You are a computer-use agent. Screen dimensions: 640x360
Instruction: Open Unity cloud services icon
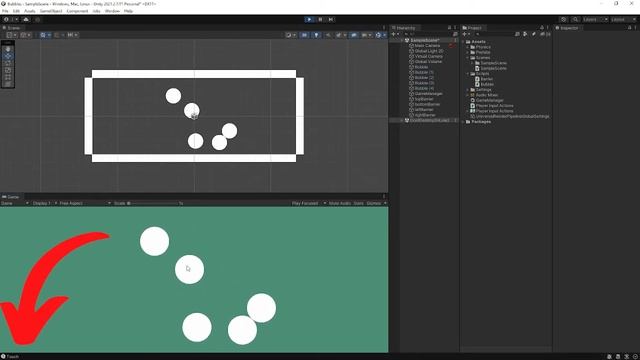tap(26, 20)
